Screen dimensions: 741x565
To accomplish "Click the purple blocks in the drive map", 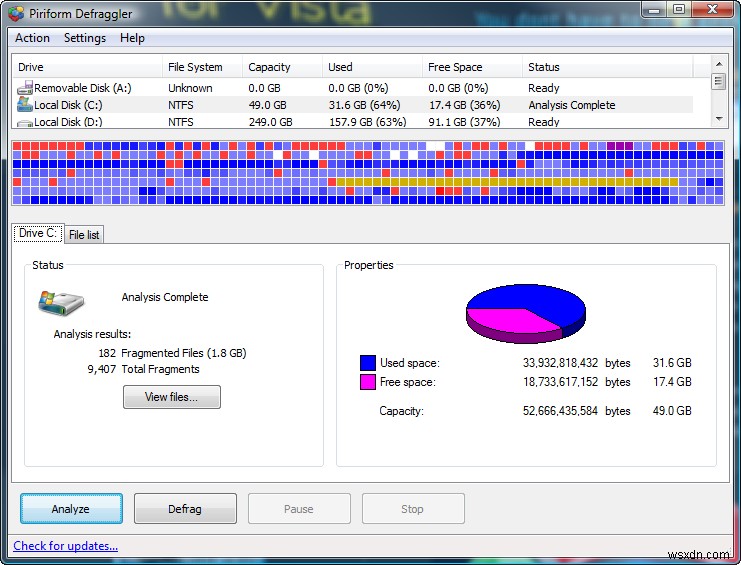I will 620,146.
